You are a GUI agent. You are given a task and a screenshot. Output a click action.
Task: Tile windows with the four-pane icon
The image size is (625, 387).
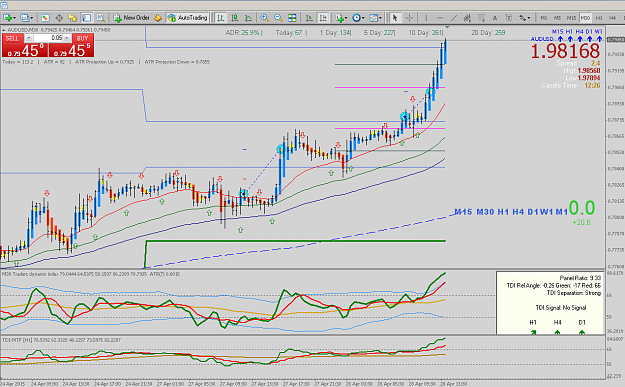pos(292,18)
